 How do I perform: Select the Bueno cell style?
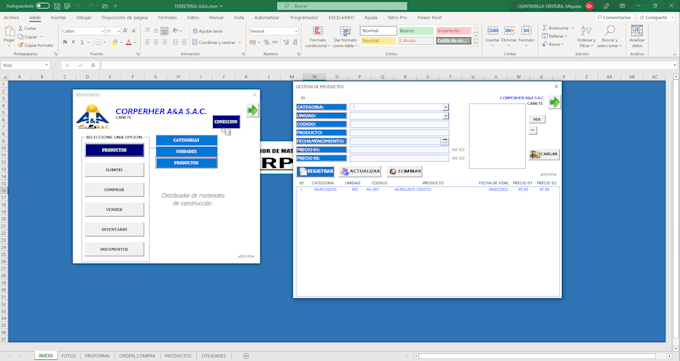click(416, 31)
